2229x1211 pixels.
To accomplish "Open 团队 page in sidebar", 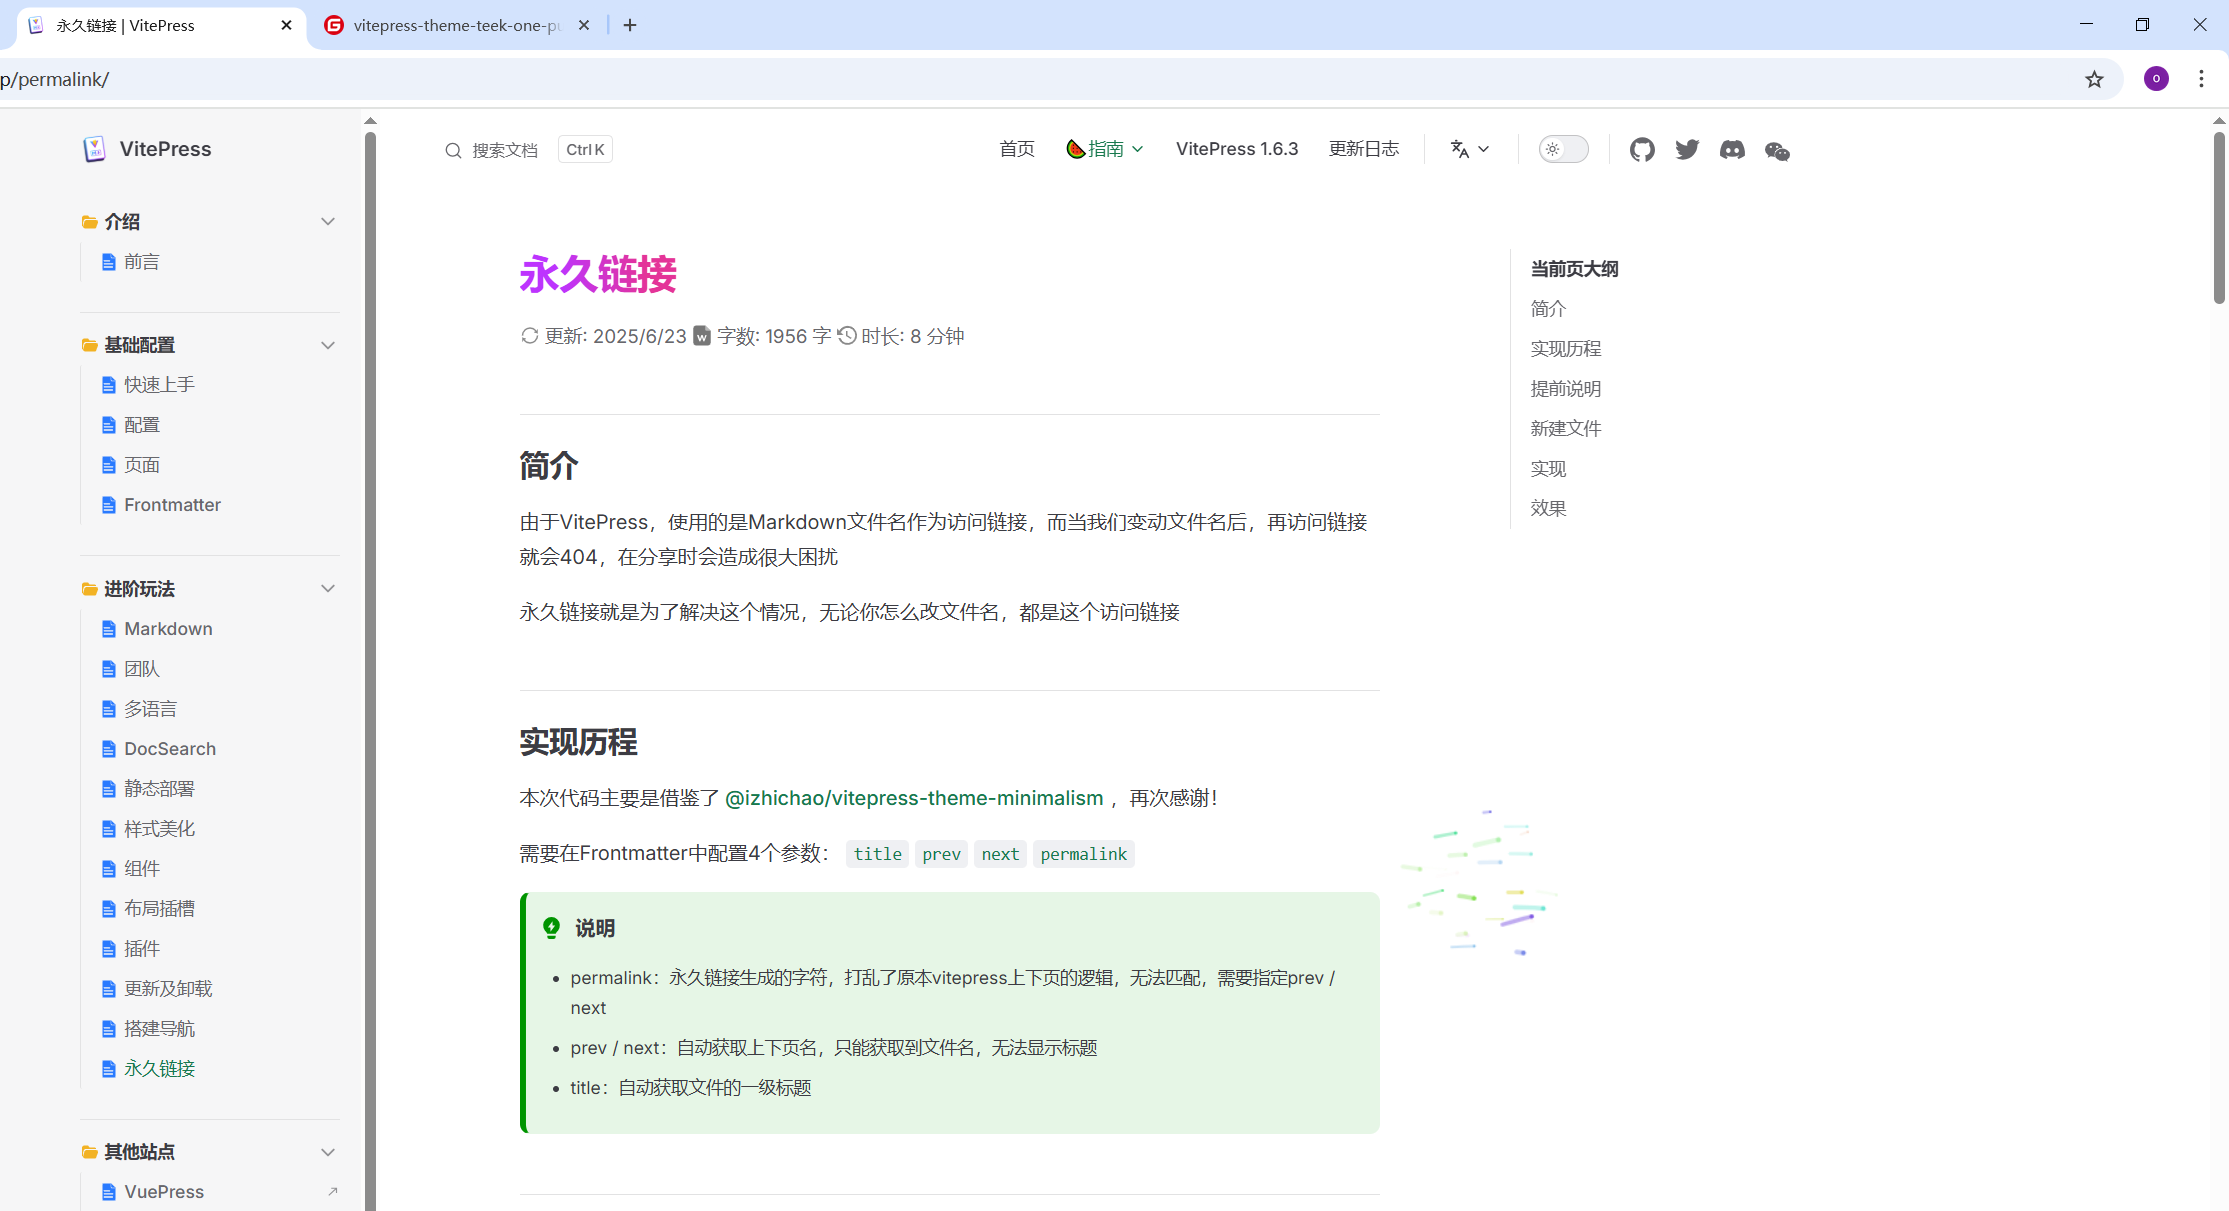I will point(142,669).
